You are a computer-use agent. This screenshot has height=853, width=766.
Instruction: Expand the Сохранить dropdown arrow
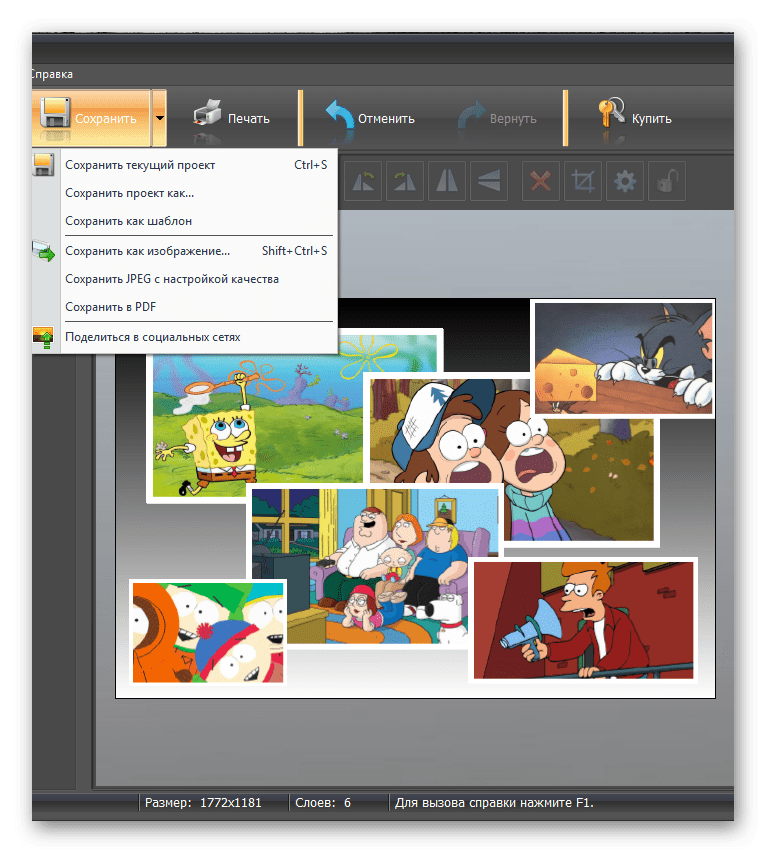[159, 118]
